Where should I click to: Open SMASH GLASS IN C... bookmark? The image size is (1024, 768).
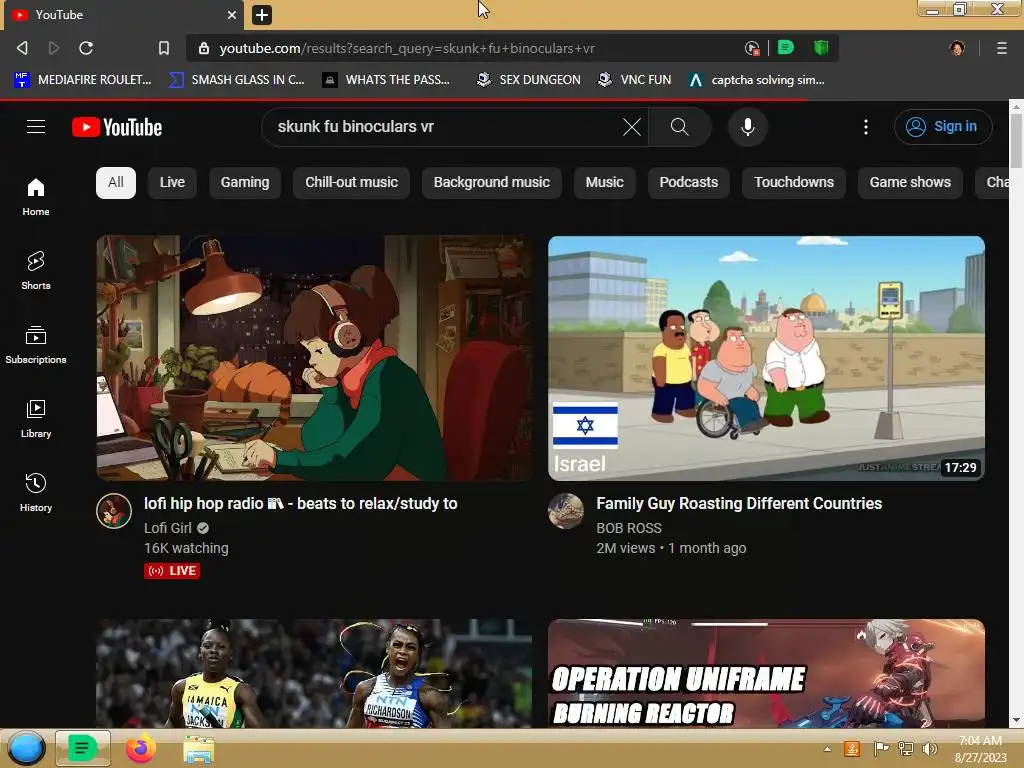point(237,80)
